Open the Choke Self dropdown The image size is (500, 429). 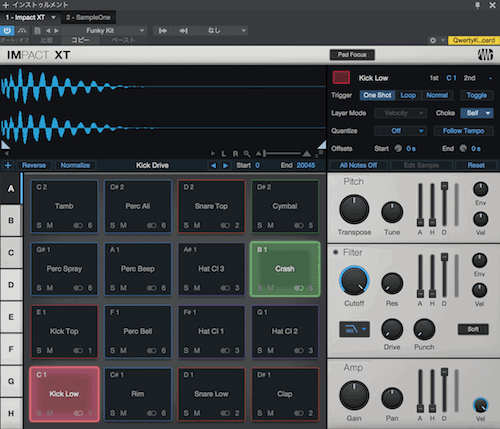477,113
